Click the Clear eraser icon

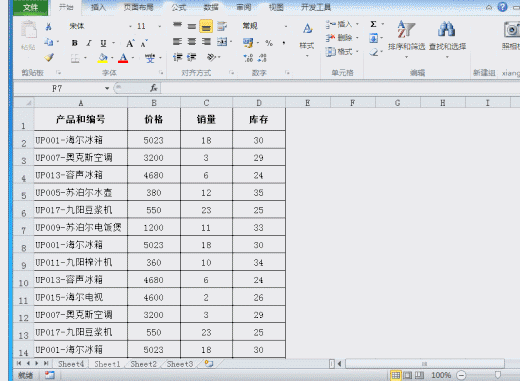(374, 52)
